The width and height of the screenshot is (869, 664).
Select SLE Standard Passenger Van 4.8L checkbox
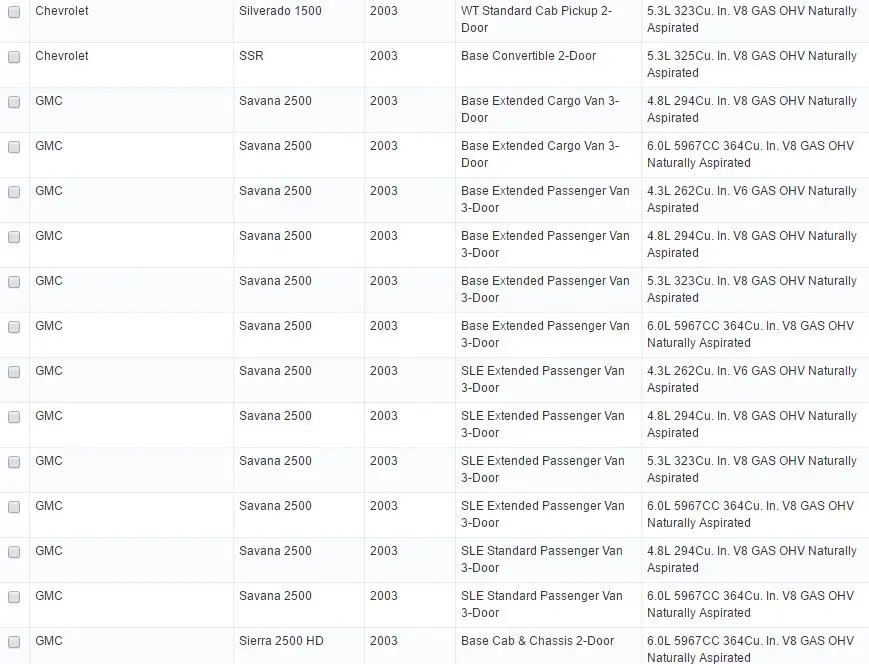(x=14, y=551)
